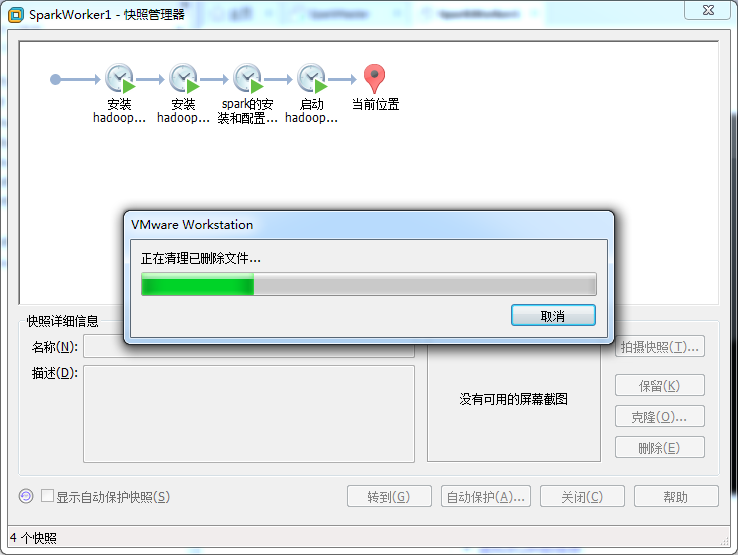738x555 pixels.
Task: Click the 帮助 button
Action: click(x=676, y=497)
